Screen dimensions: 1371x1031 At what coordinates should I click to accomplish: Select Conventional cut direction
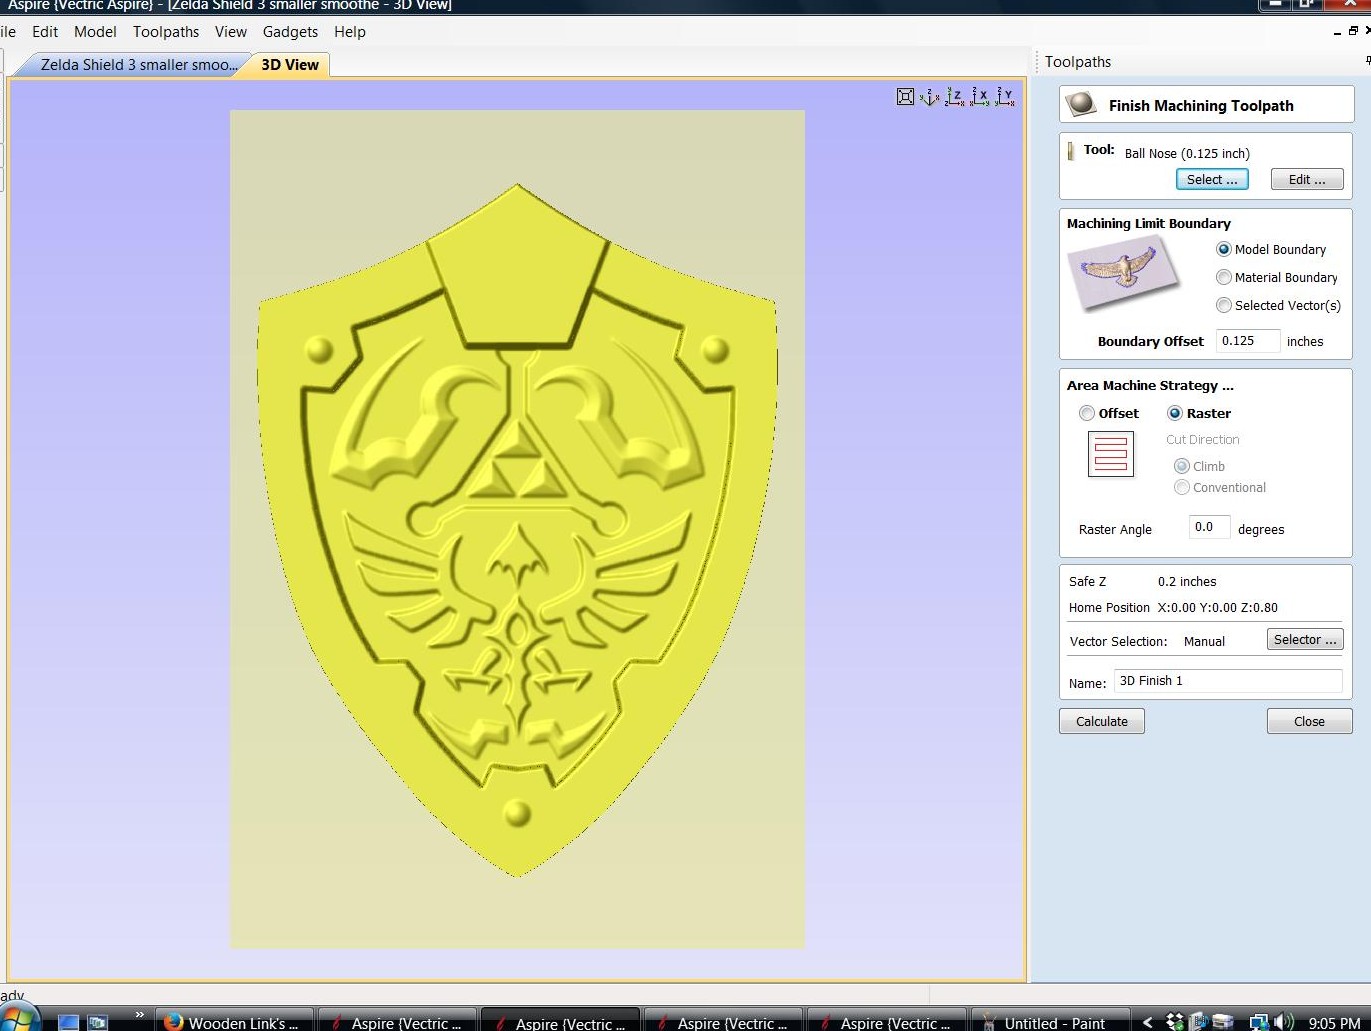tap(1182, 487)
